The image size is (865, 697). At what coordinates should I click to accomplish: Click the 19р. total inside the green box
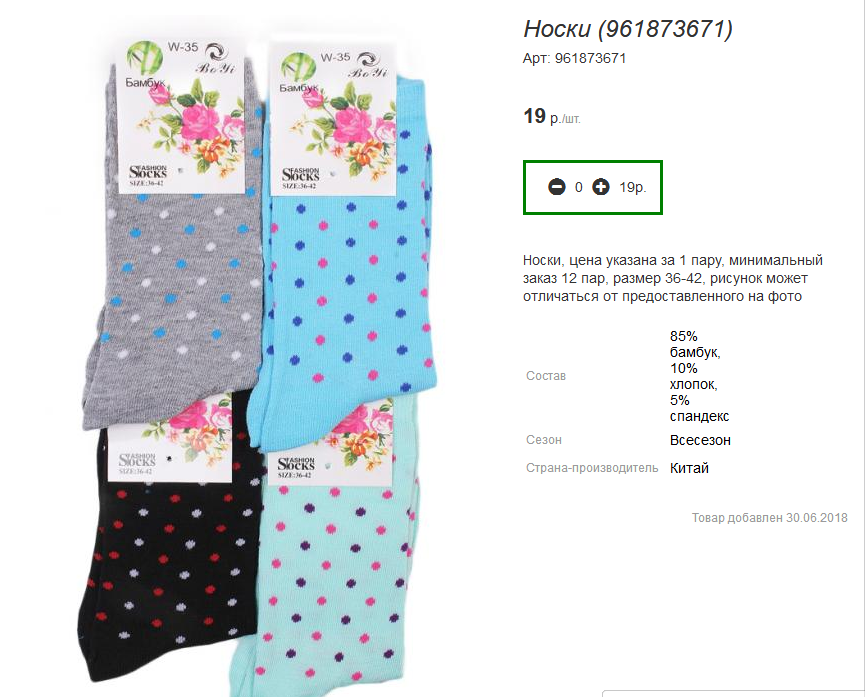[x=633, y=188]
